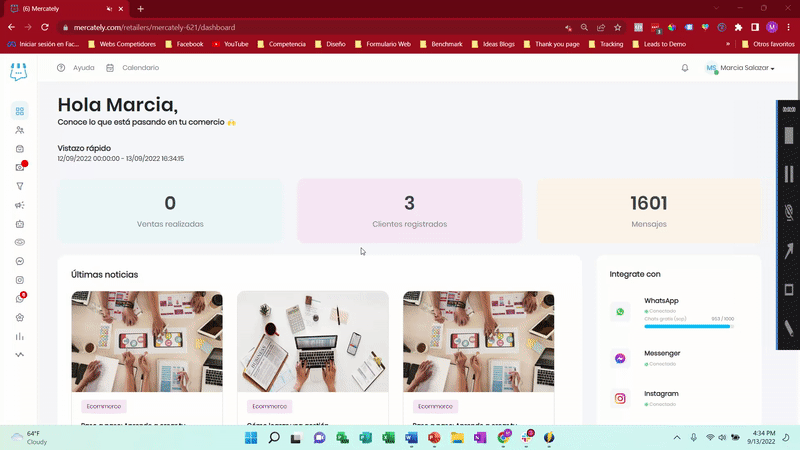Open the Mercately logo home

[18, 71]
